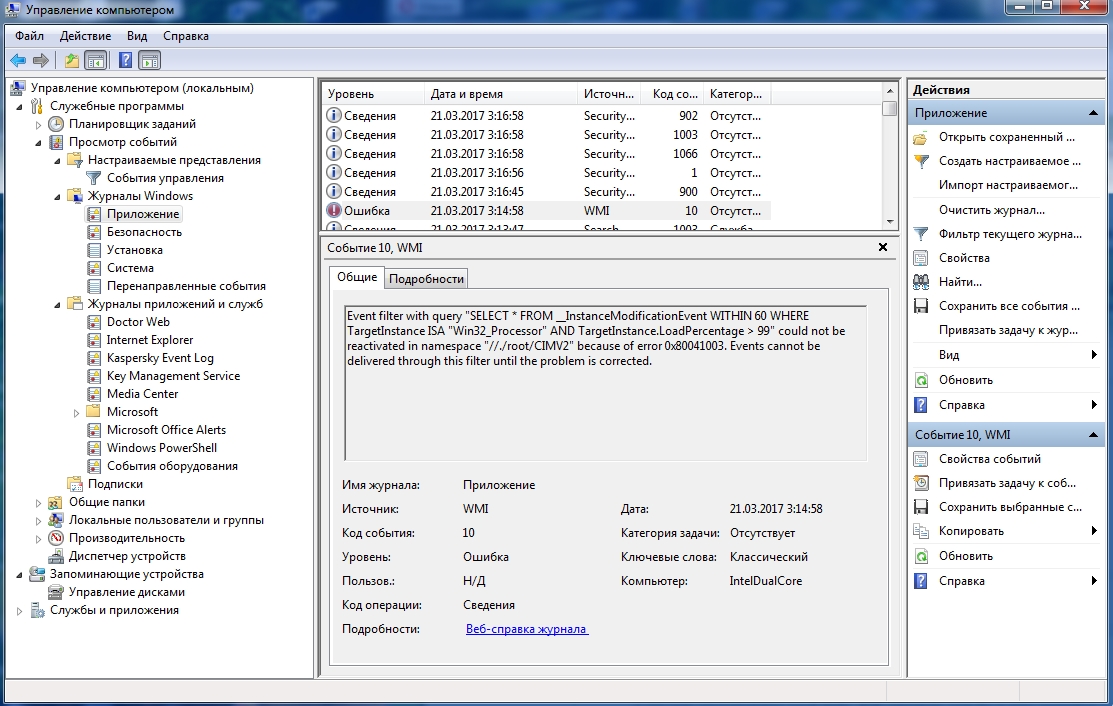
Task: Click event list scrollbar up arrow
Action: click(889, 92)
